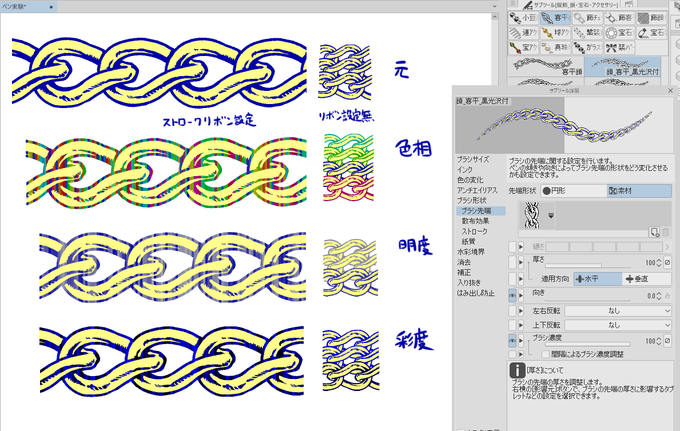
Task: Open the ブラシサイズ settings category
Action: pos(473,159)
